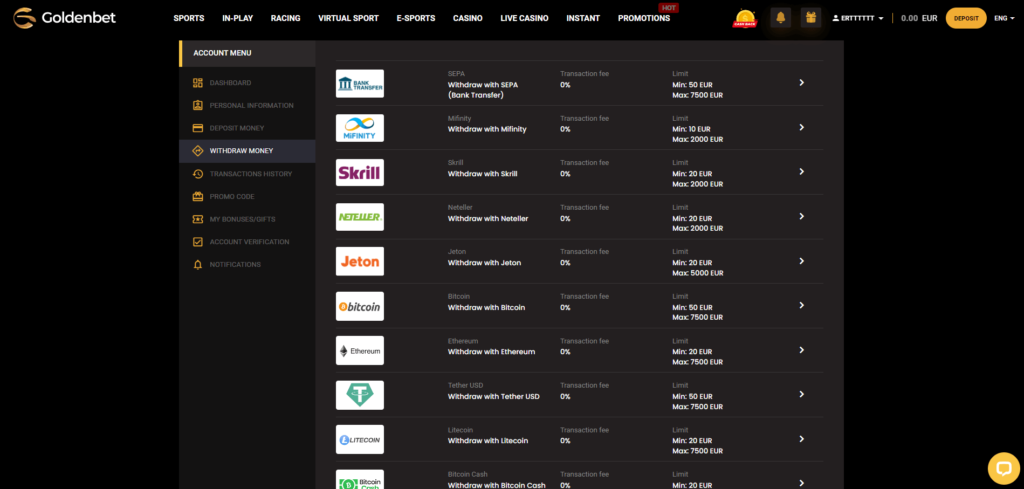This screenshot has height=489, width=1024.
Task: Select the Mifinity logo
Action: [x=360, y=128]
